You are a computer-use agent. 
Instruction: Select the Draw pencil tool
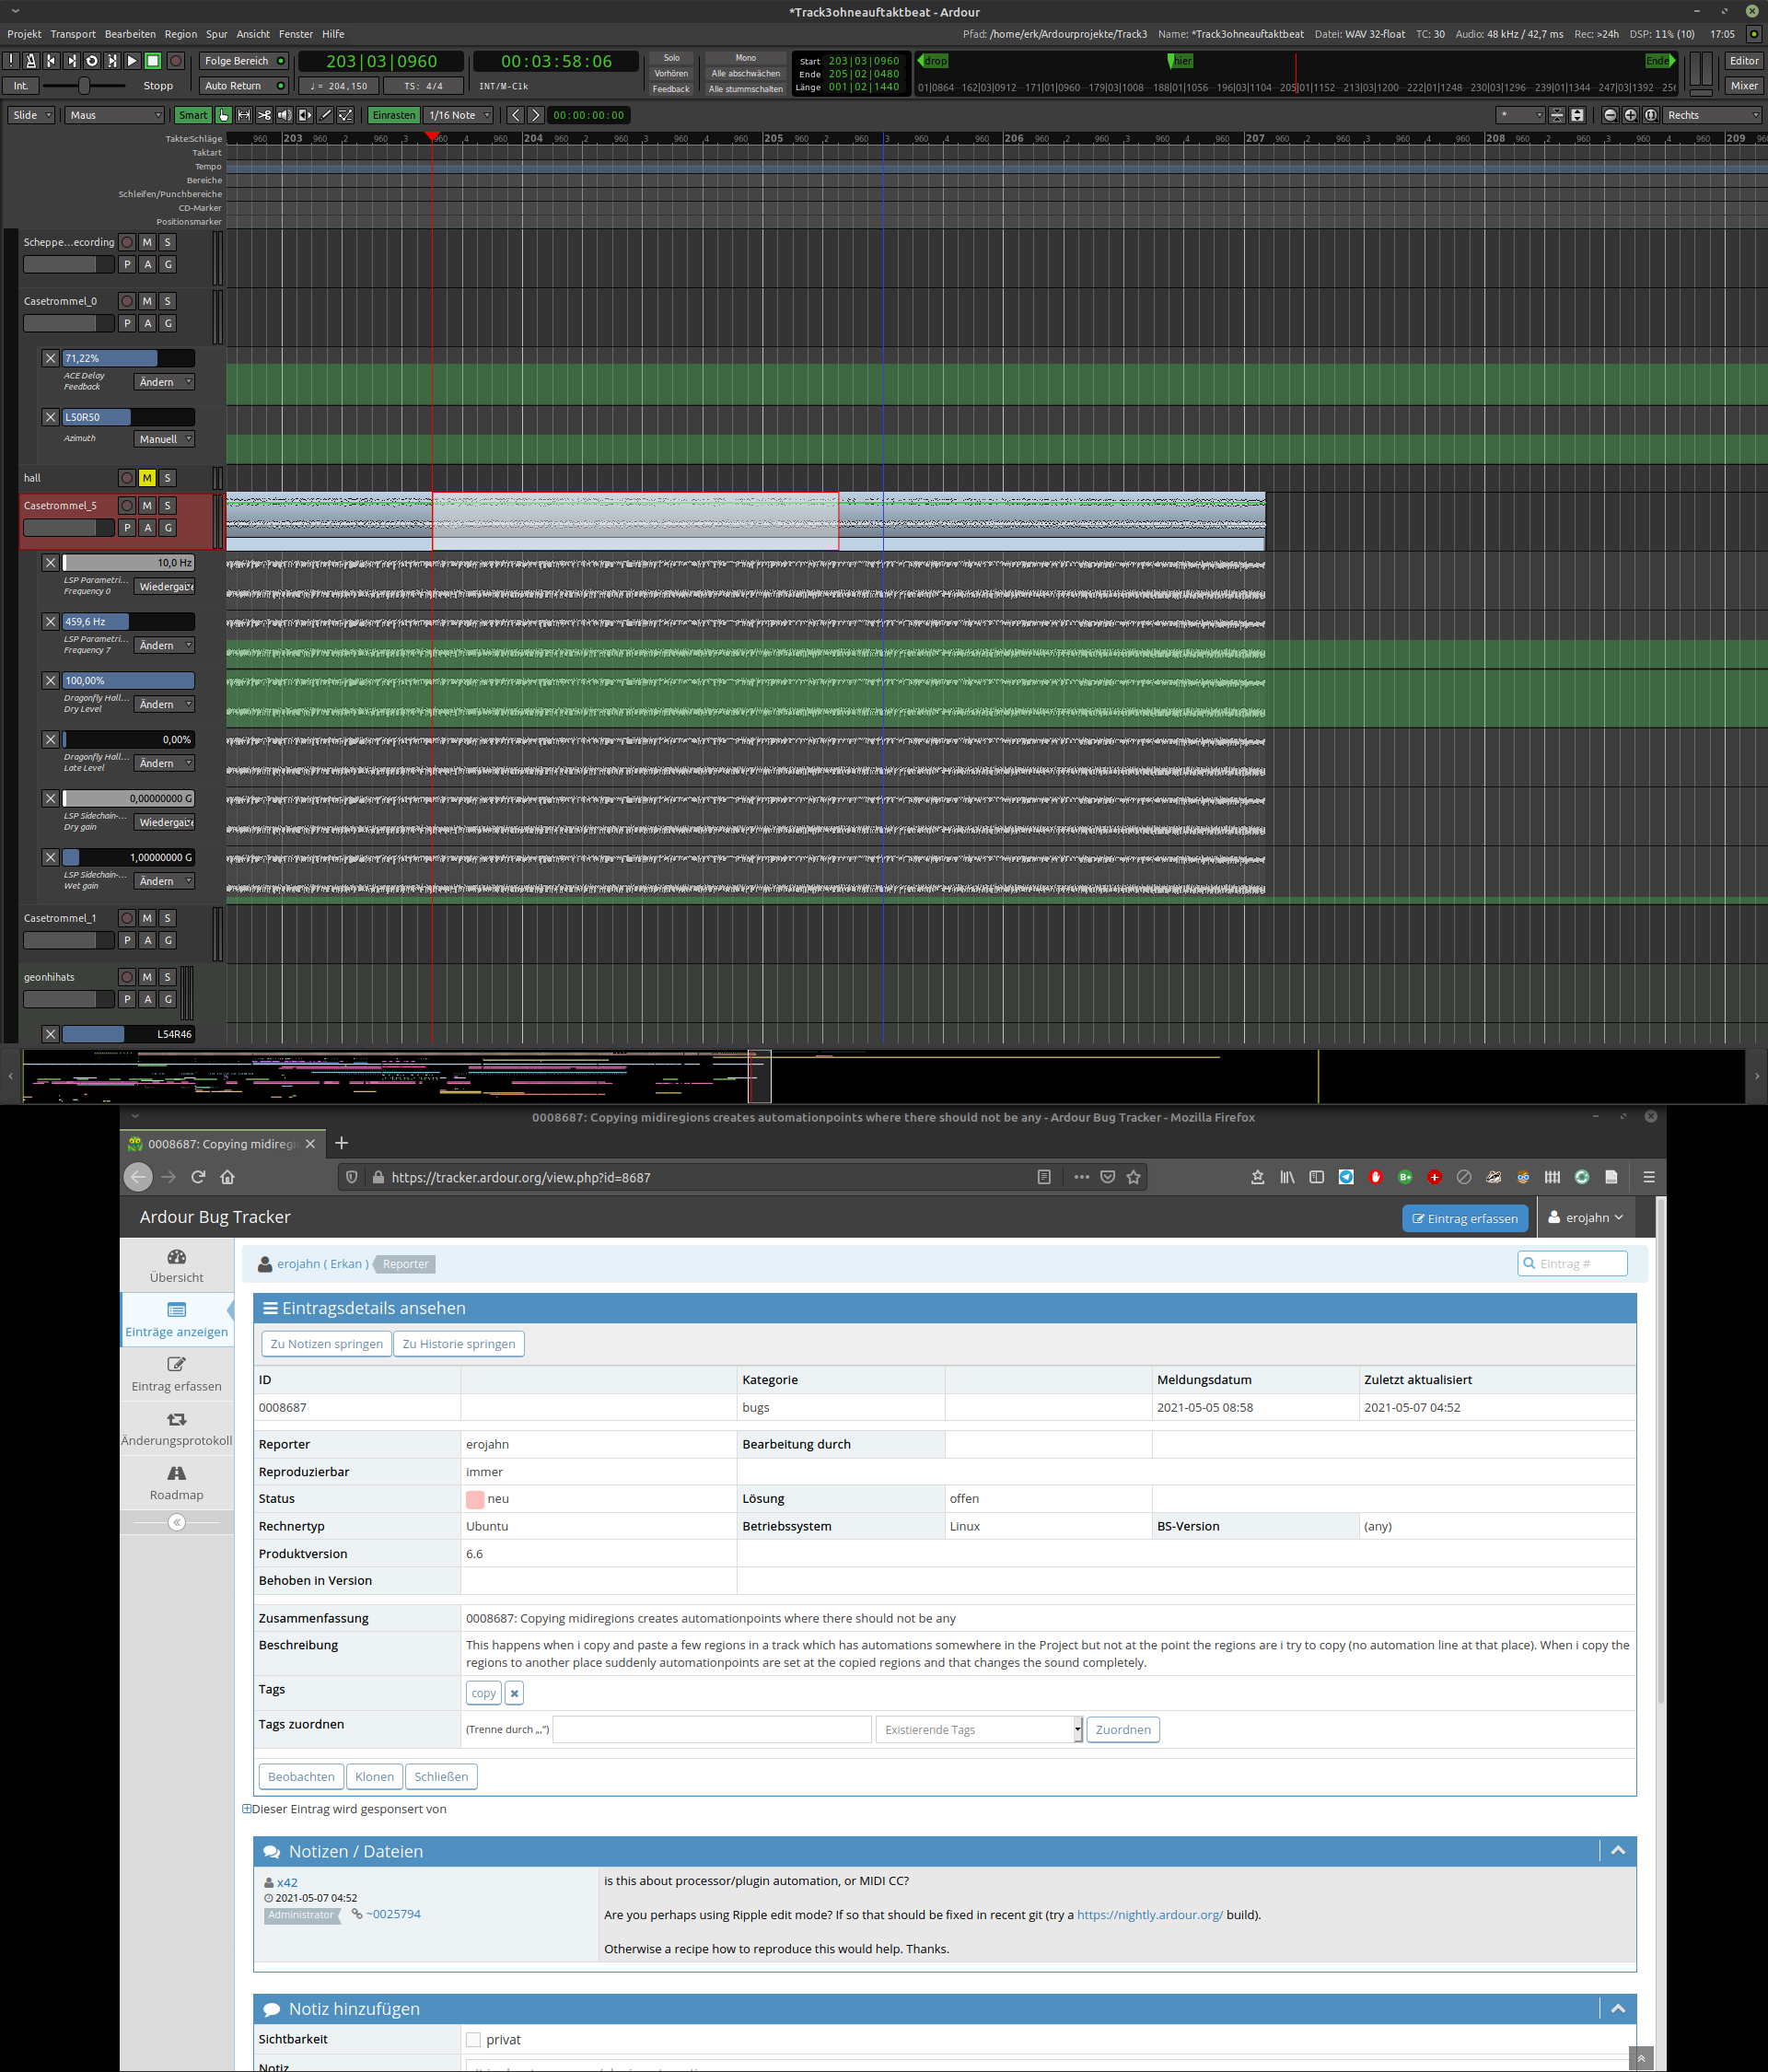point(325,115)
